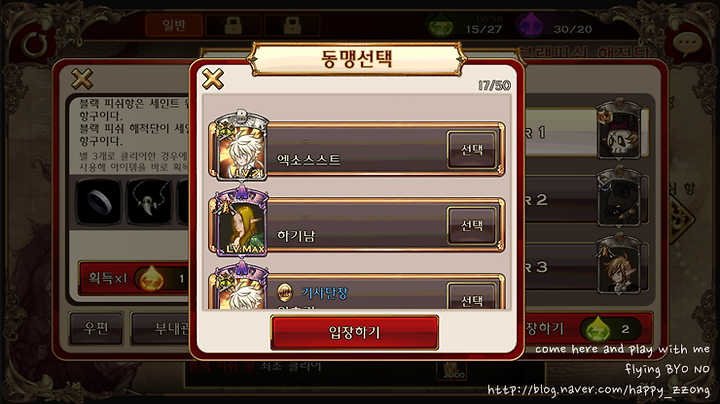720x404 pixels.
Task: Tap the red 입장하기 enter button
Action: [x=354, y=332]
